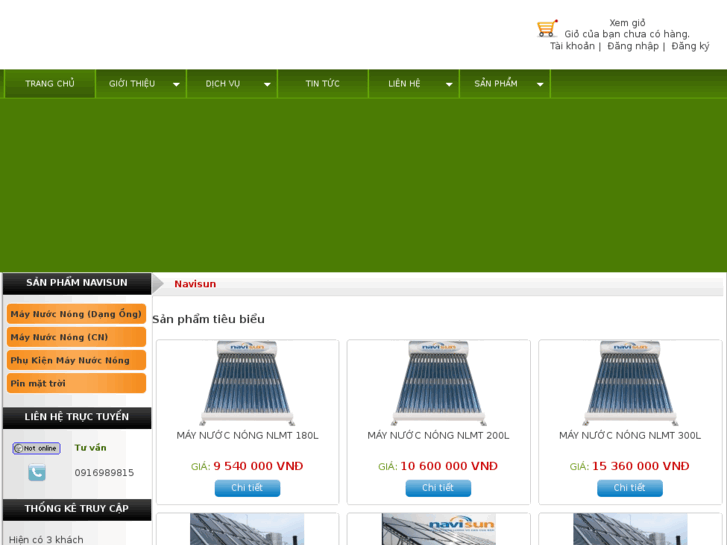Open the TIN TỨC menu item

click(323, 83)
